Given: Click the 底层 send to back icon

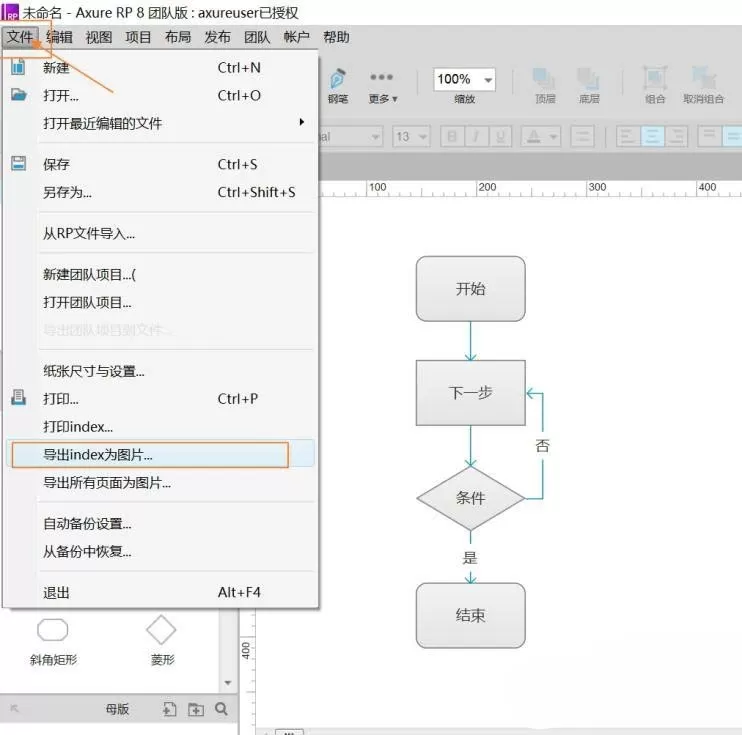Looking at the screenshot, I should point(588,79).
